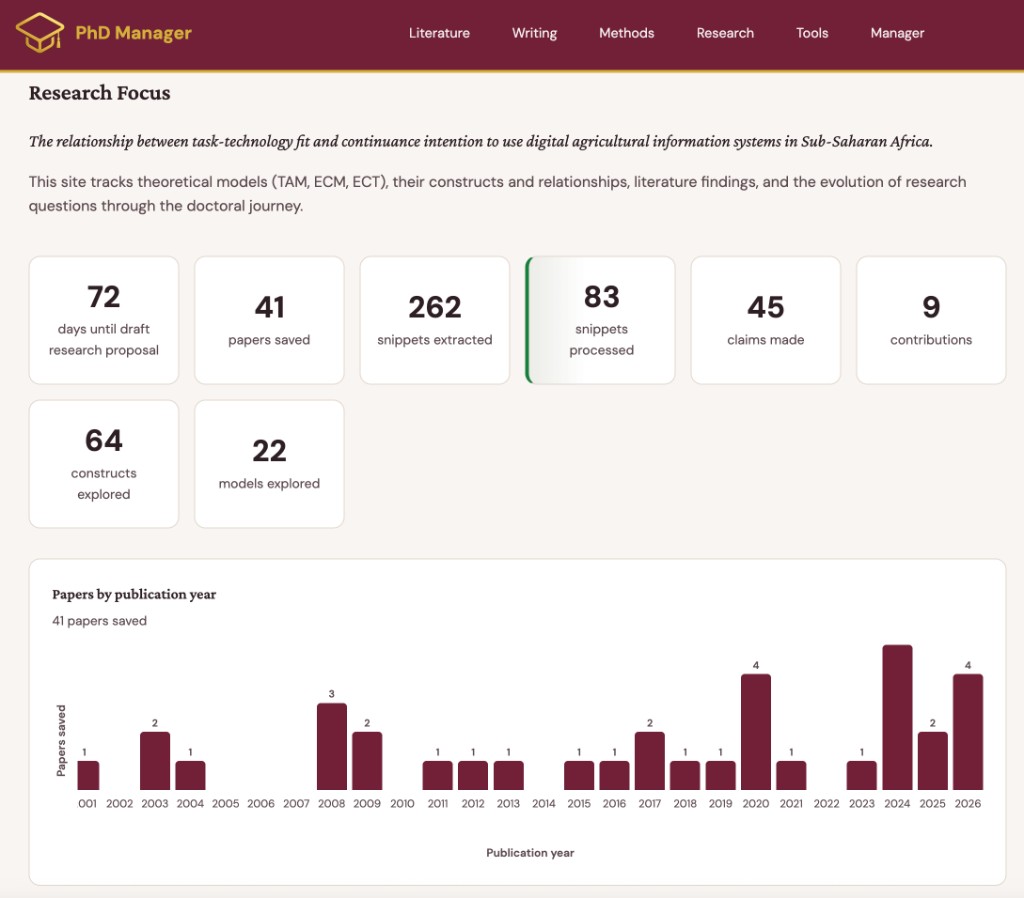
Task: Open the Methods menu
Action: 626,33
